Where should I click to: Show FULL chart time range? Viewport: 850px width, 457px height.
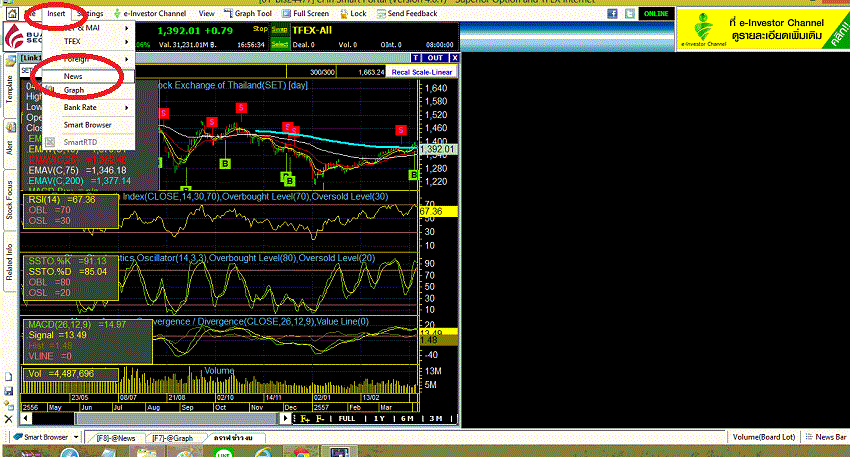coord(346,419)
